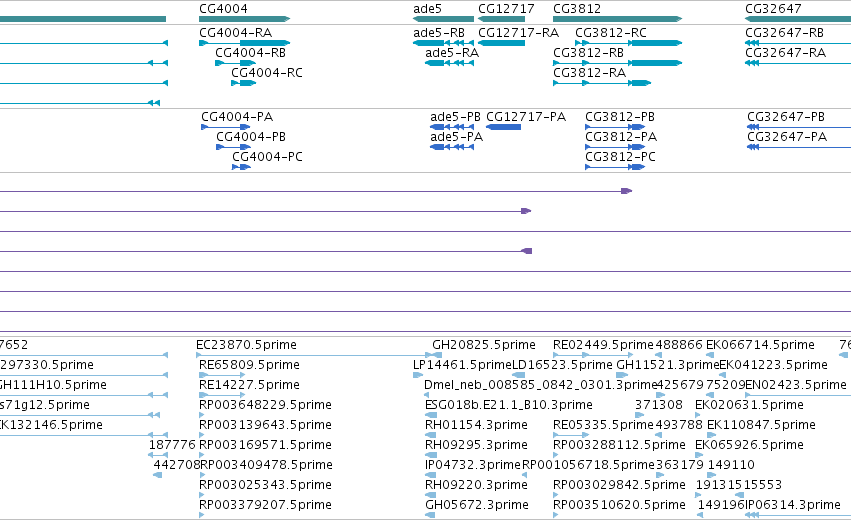Click EST RP003139643.5prime

click(x=265, y=425)
